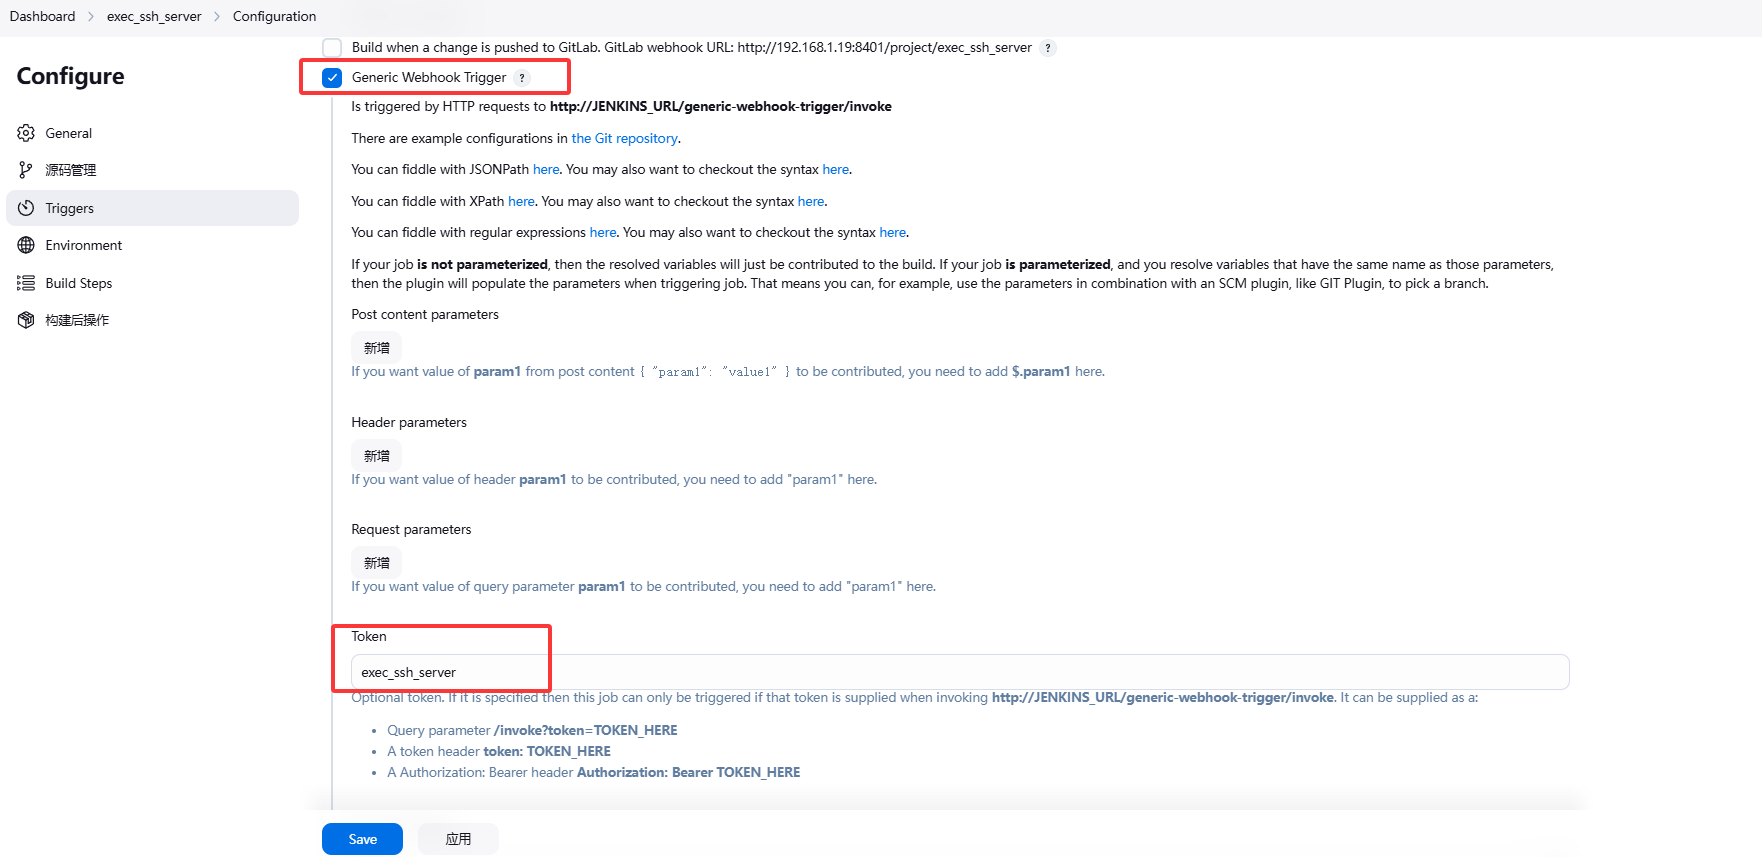Click the Triggers clock icon
1762x857 pixels.
(26, 208)
